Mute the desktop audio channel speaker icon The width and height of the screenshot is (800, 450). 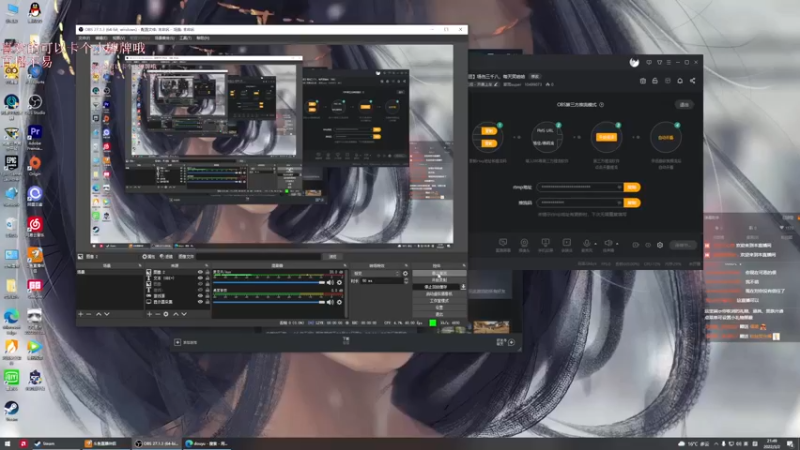click(x=330, y=302)
